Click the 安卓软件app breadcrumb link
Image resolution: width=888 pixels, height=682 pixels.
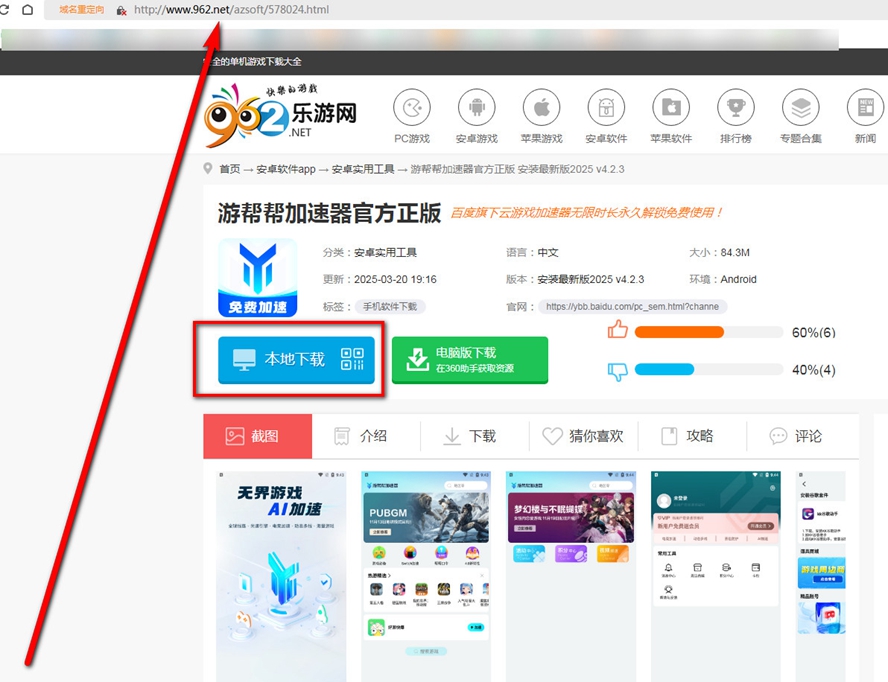tap(285, 169)
